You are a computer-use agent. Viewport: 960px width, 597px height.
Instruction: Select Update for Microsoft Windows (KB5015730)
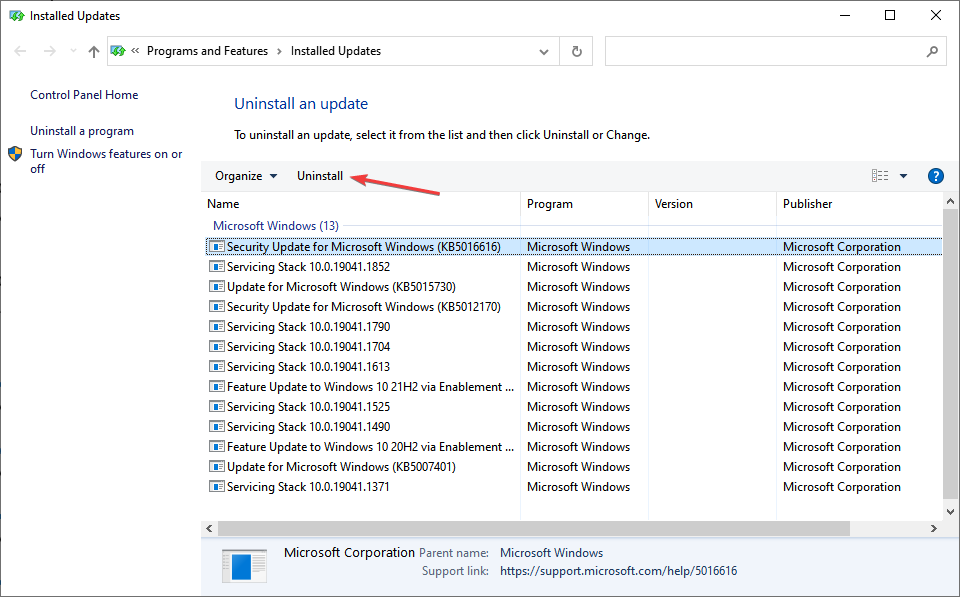coord(341,287)
